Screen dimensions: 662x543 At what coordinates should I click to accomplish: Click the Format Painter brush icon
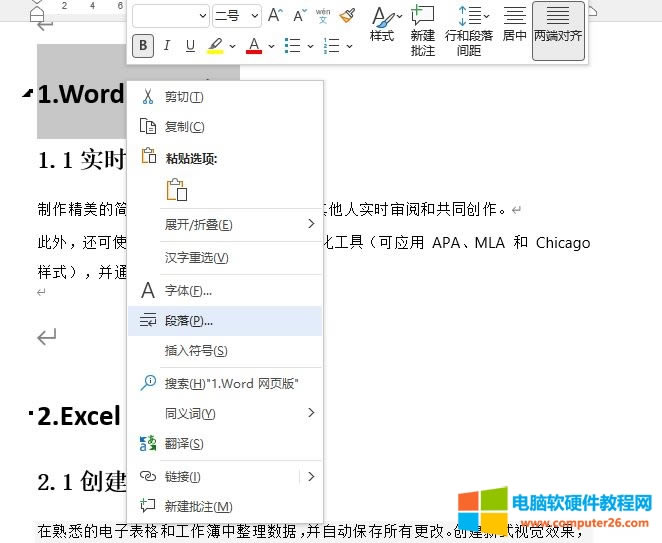click(x=347, y=15)
